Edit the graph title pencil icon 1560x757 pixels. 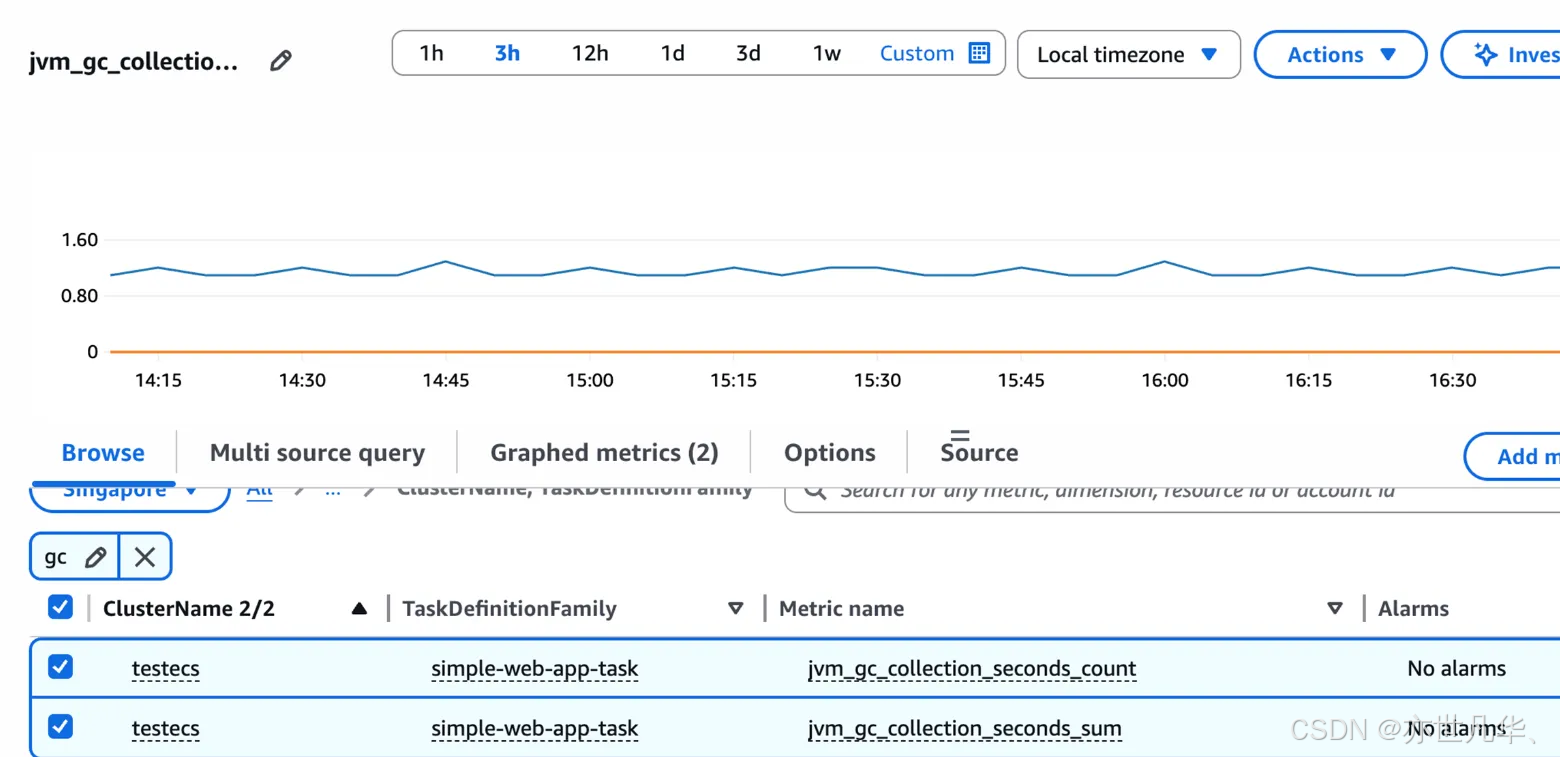281,61
